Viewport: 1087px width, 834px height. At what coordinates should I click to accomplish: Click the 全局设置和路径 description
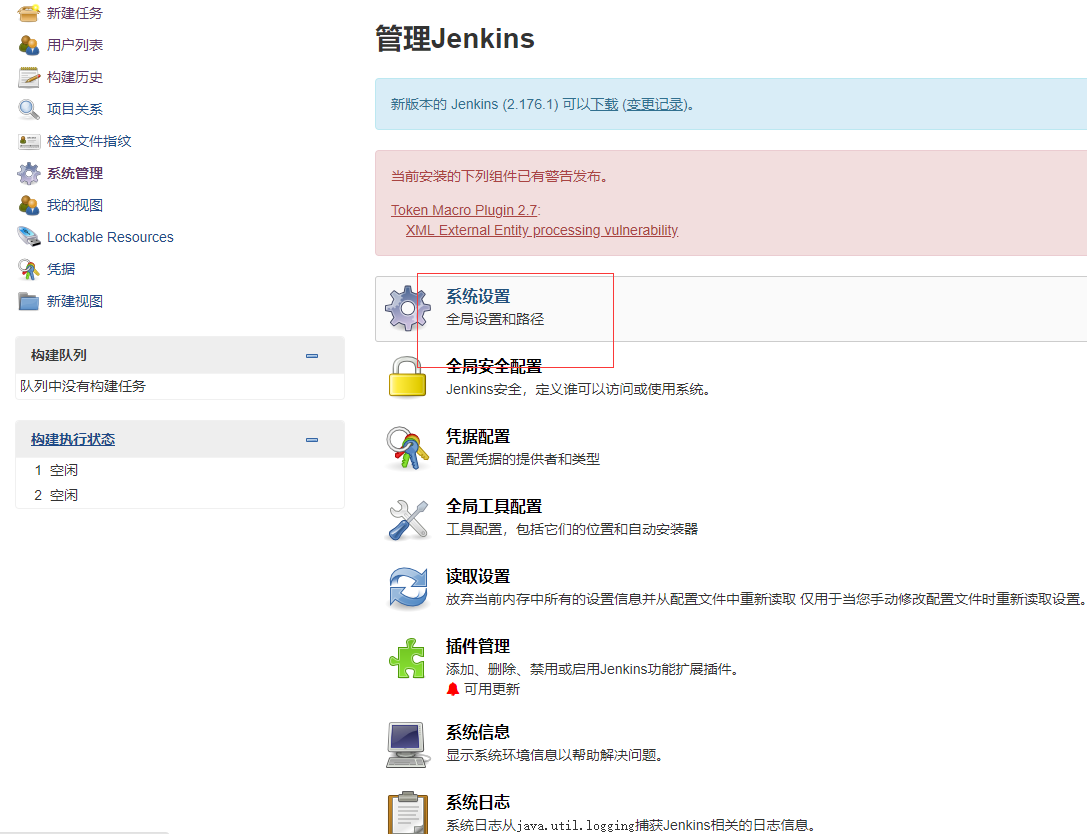point(495,319)
